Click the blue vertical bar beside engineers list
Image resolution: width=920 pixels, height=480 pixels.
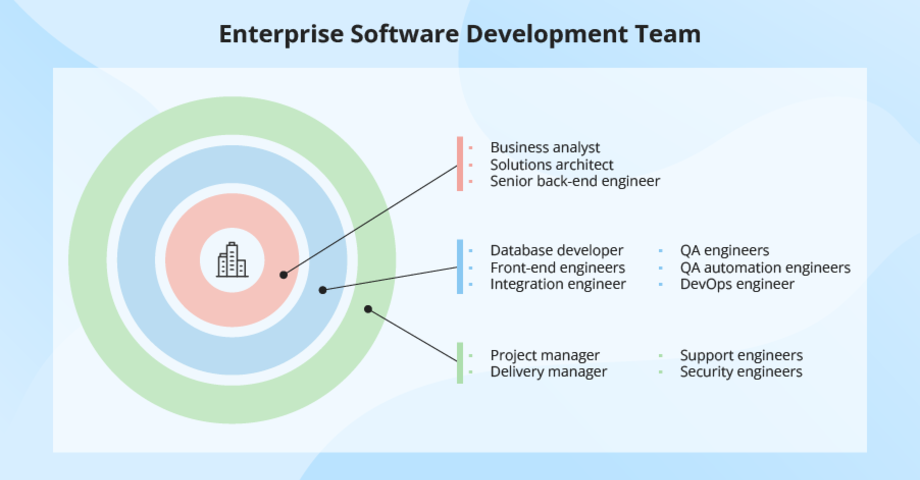click(x=460, y=266)
